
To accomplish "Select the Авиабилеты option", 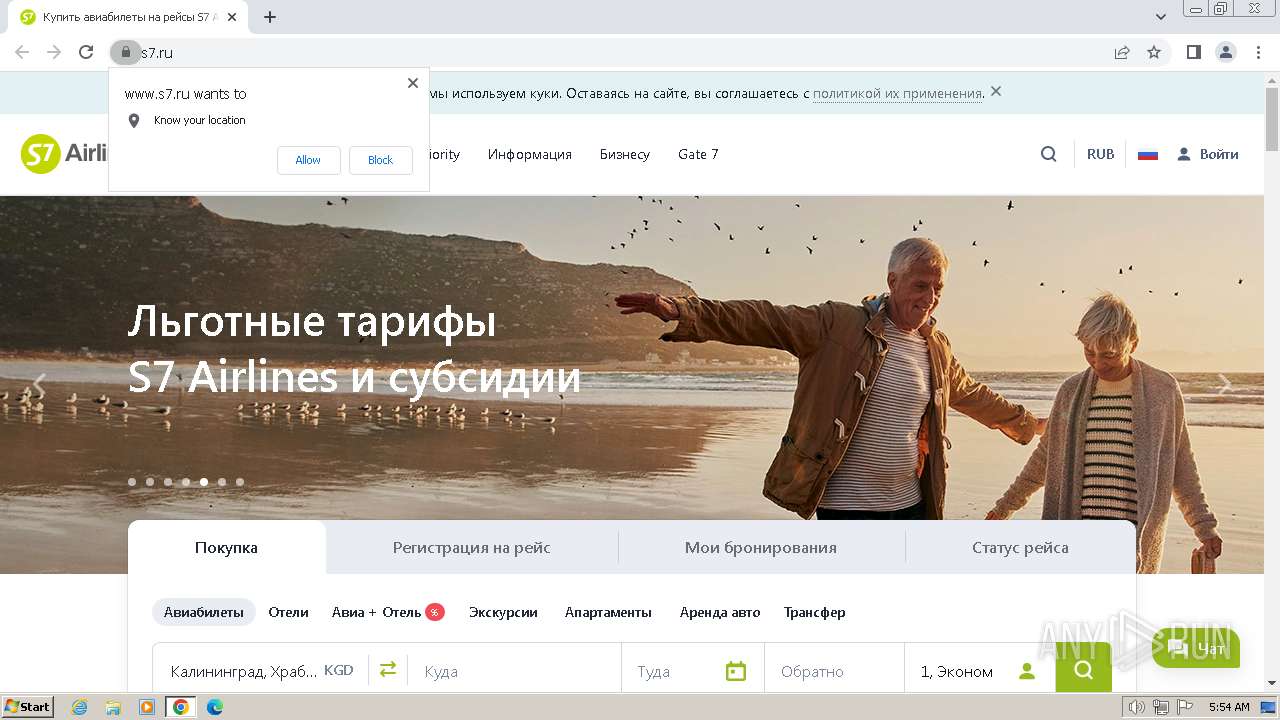I will tap(204, 612).
